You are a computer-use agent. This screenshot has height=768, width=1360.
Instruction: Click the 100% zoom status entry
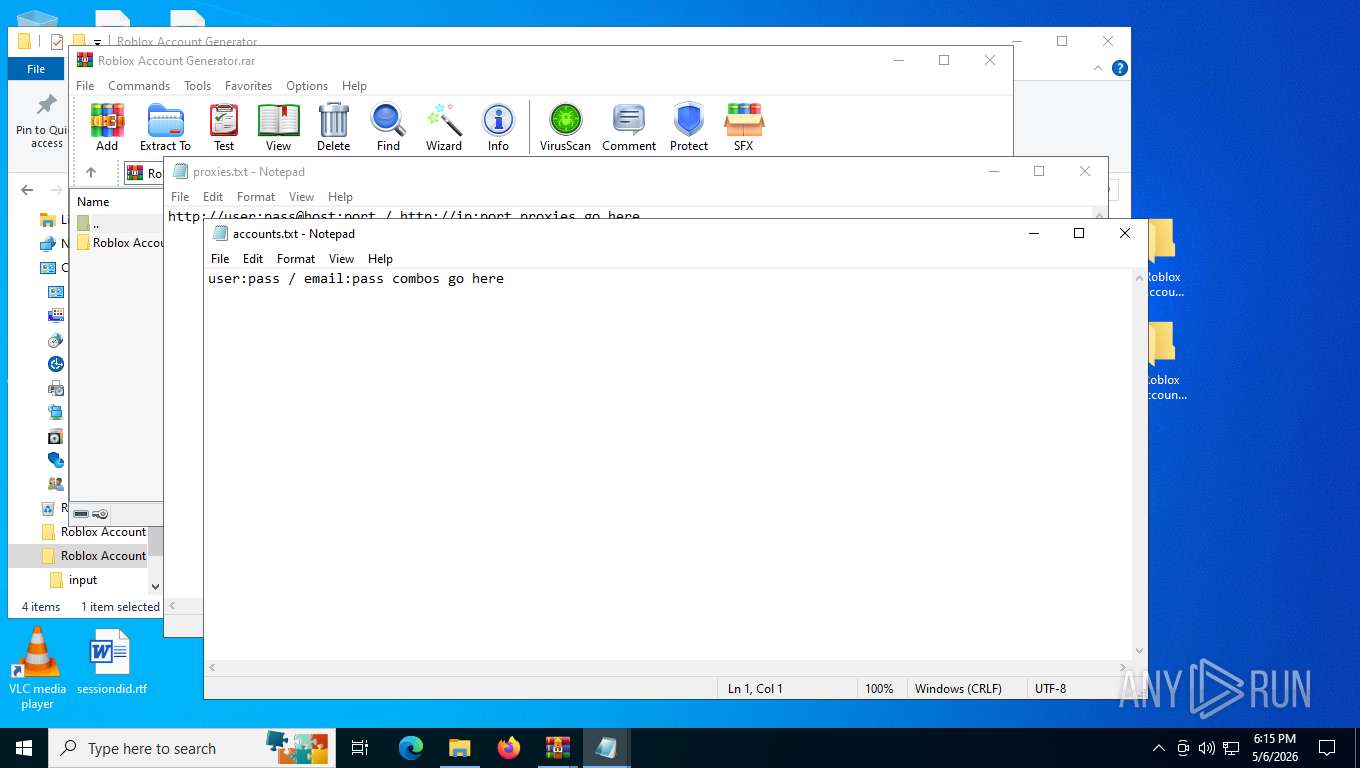tap(879, 689)
